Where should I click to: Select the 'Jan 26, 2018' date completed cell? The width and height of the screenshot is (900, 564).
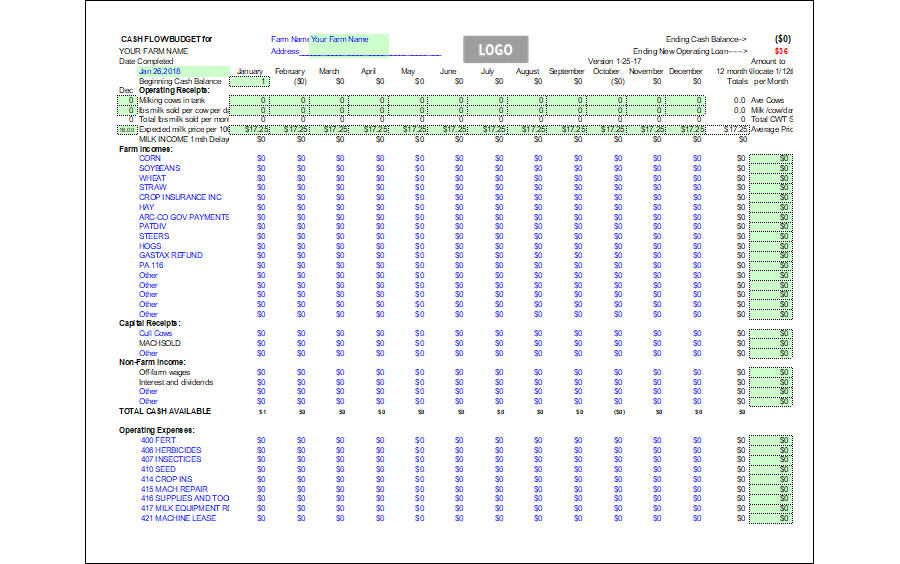tap(184, 71)
